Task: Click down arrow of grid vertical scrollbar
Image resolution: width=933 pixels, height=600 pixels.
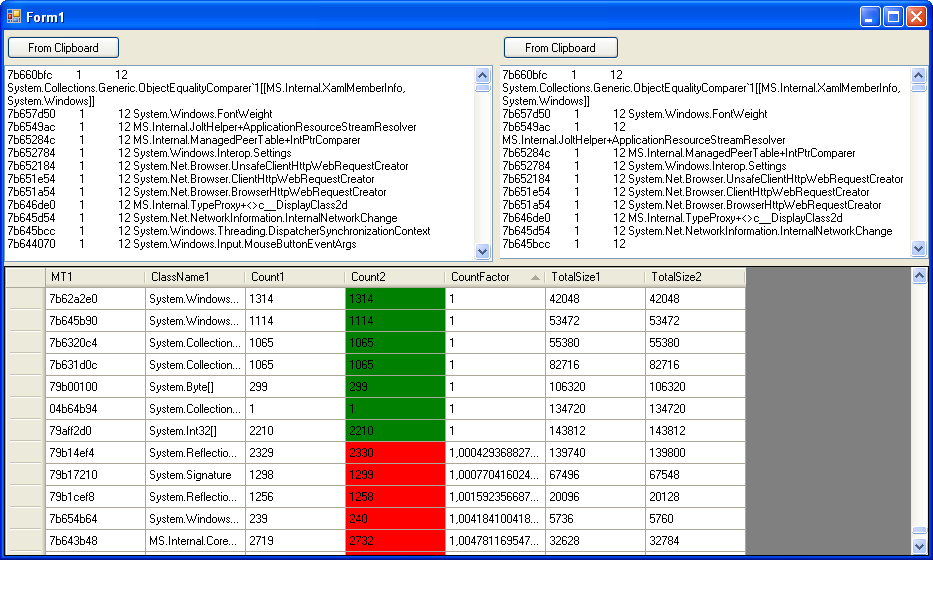Action: tap(919, 546)
